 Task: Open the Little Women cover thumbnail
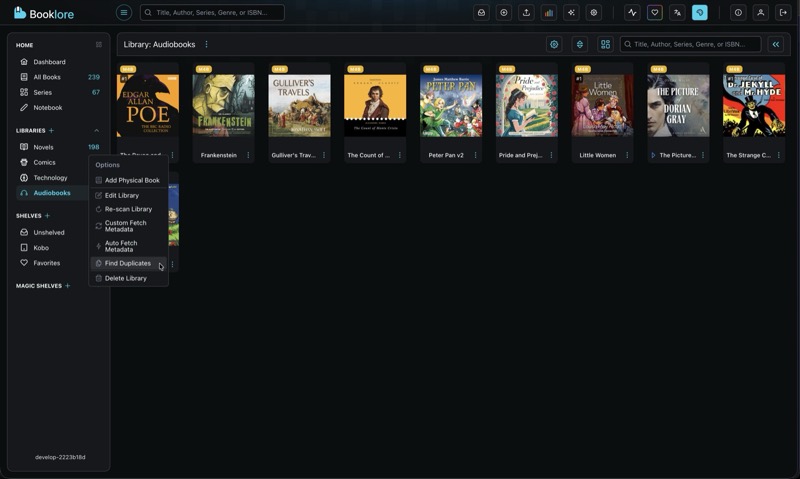(x=603, y=106)
